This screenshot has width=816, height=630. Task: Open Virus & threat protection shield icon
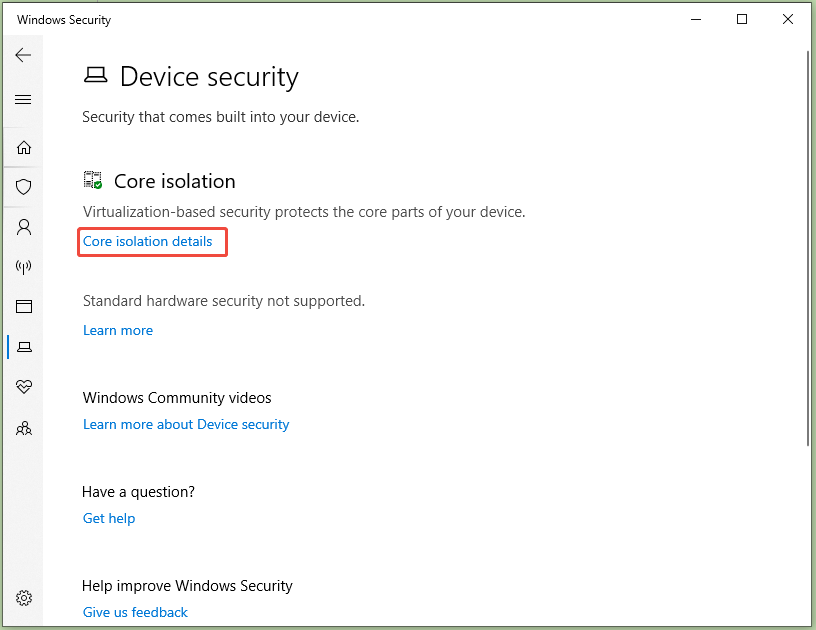click(23, 187)
